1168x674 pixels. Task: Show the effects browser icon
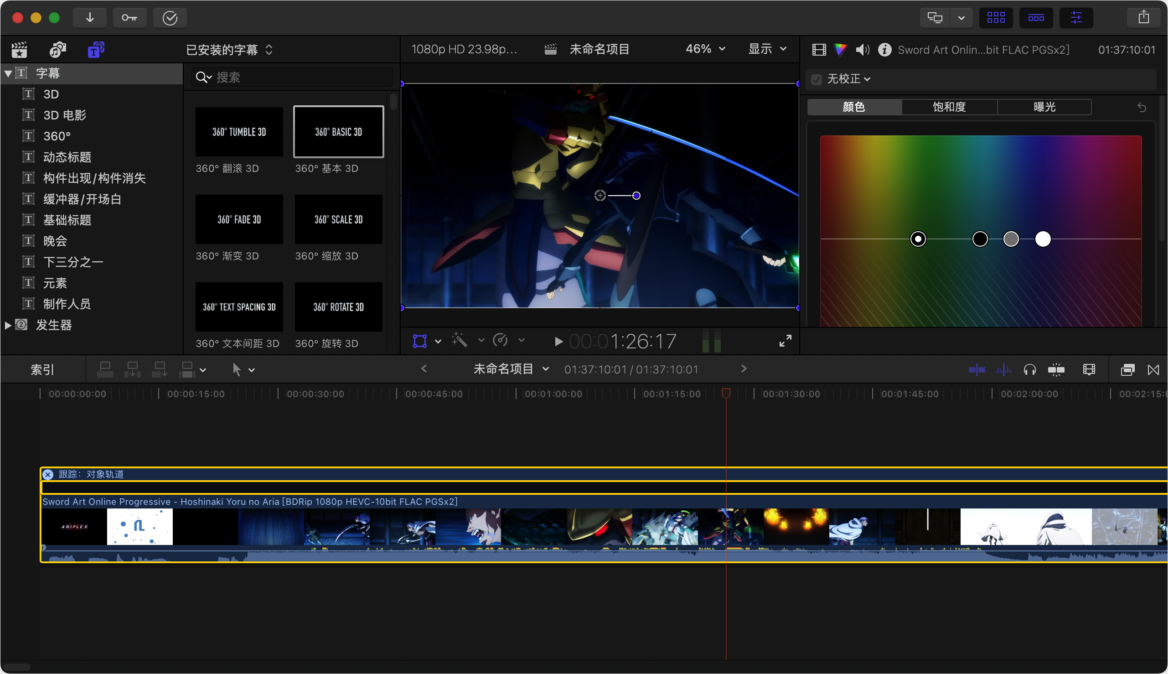(1127, 369)
